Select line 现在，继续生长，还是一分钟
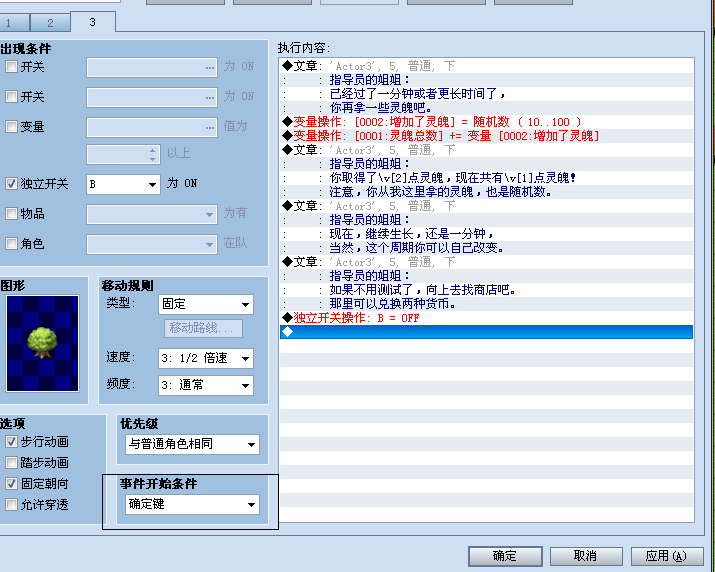 pos(487,234)
